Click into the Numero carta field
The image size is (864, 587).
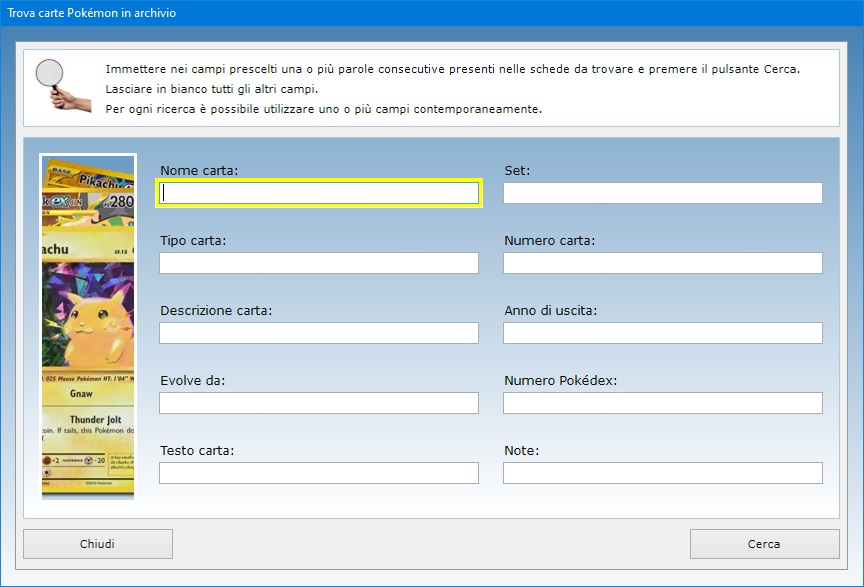(x=662, y=263)
